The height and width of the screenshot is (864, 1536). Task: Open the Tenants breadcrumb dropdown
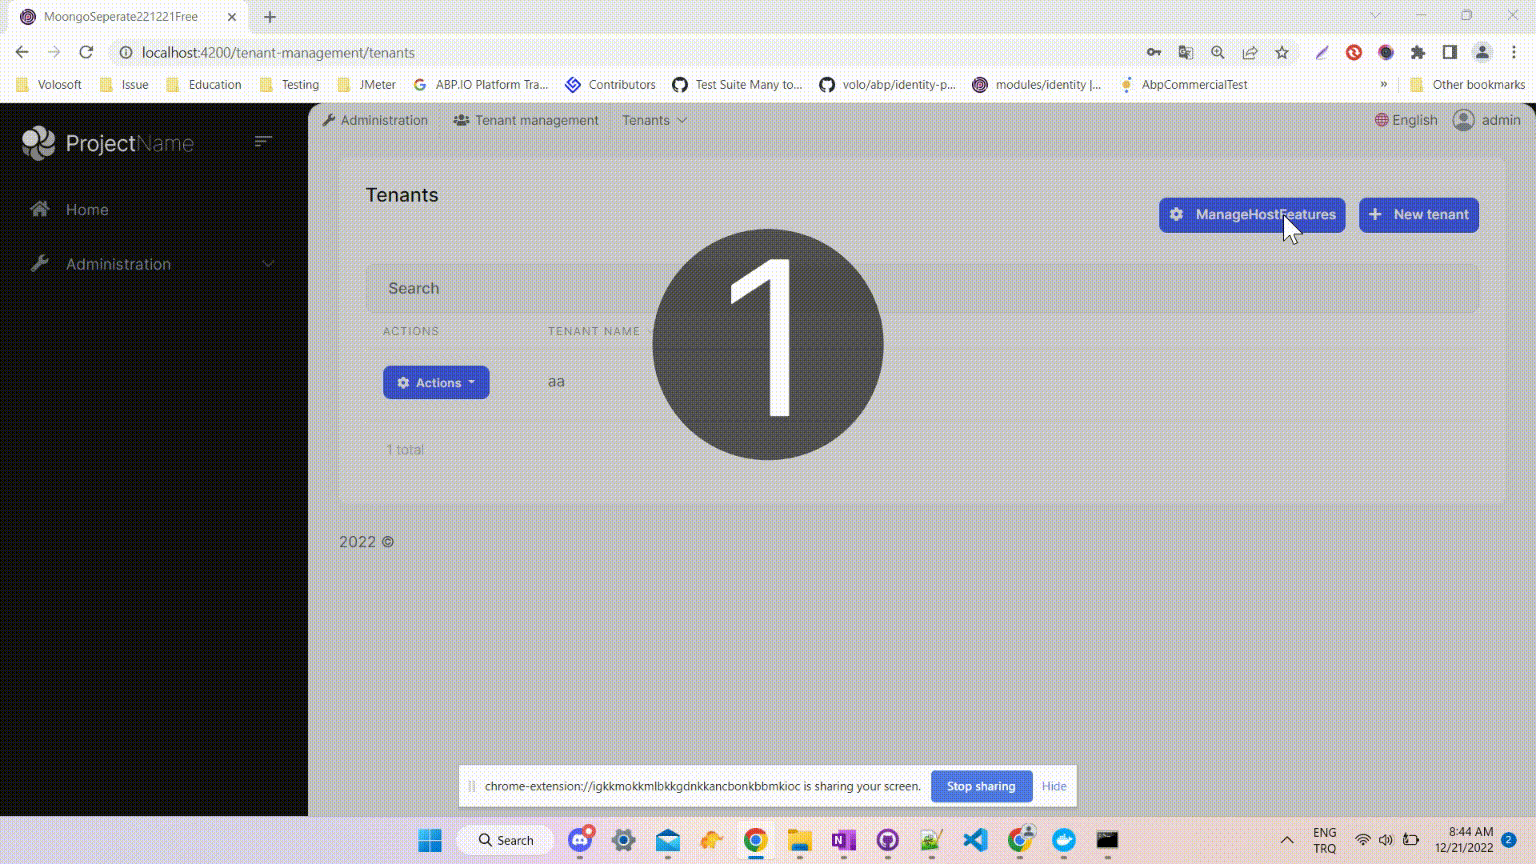654,120
